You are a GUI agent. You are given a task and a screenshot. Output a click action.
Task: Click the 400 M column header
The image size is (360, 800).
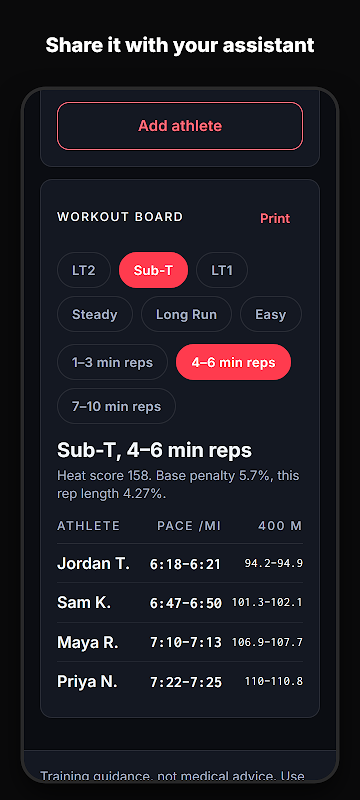pos(280,526)
